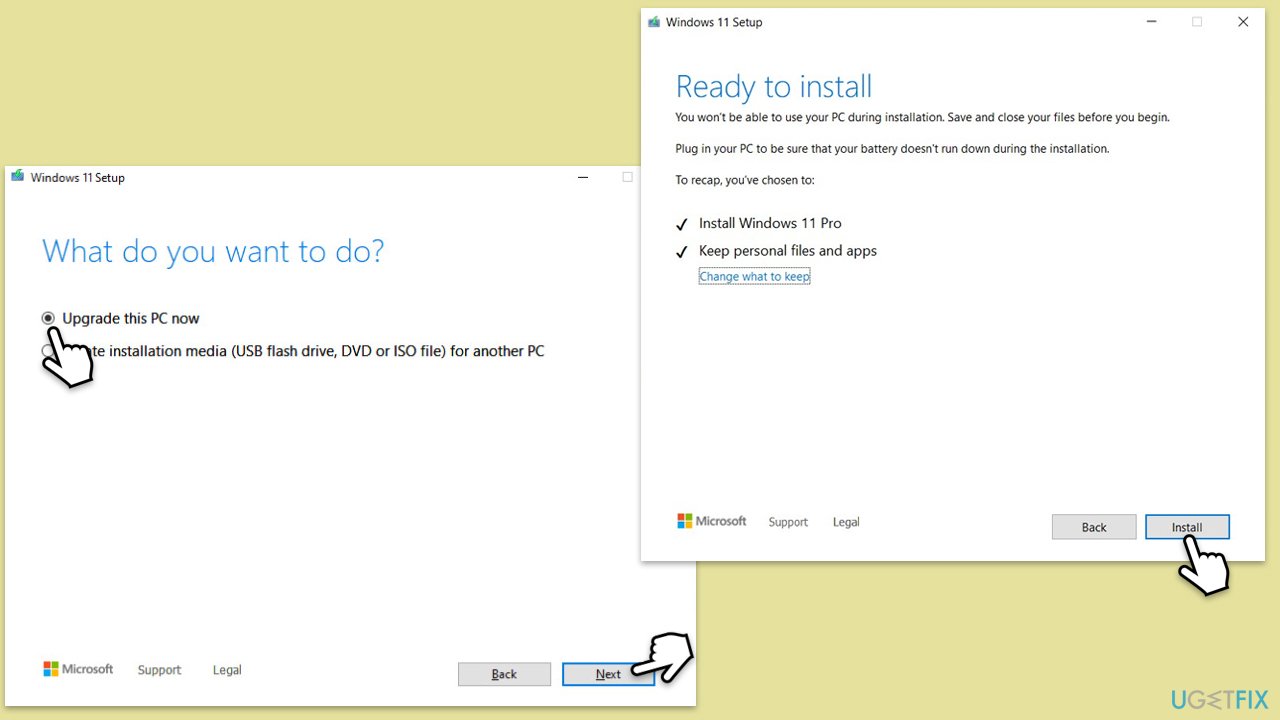Viewport: 1280px width, 720px height.
Task: Minimize the left Windows 11 Setup window
Action: coord(583,177)
